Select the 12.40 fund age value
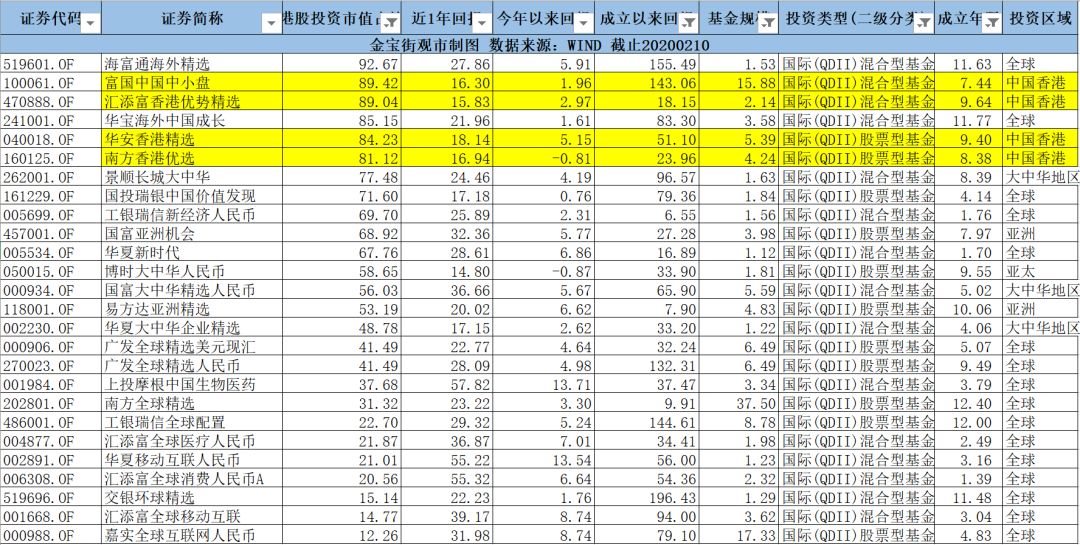Image resolution: width=1080 pixels, height=545 pixels. click(968, 402)
